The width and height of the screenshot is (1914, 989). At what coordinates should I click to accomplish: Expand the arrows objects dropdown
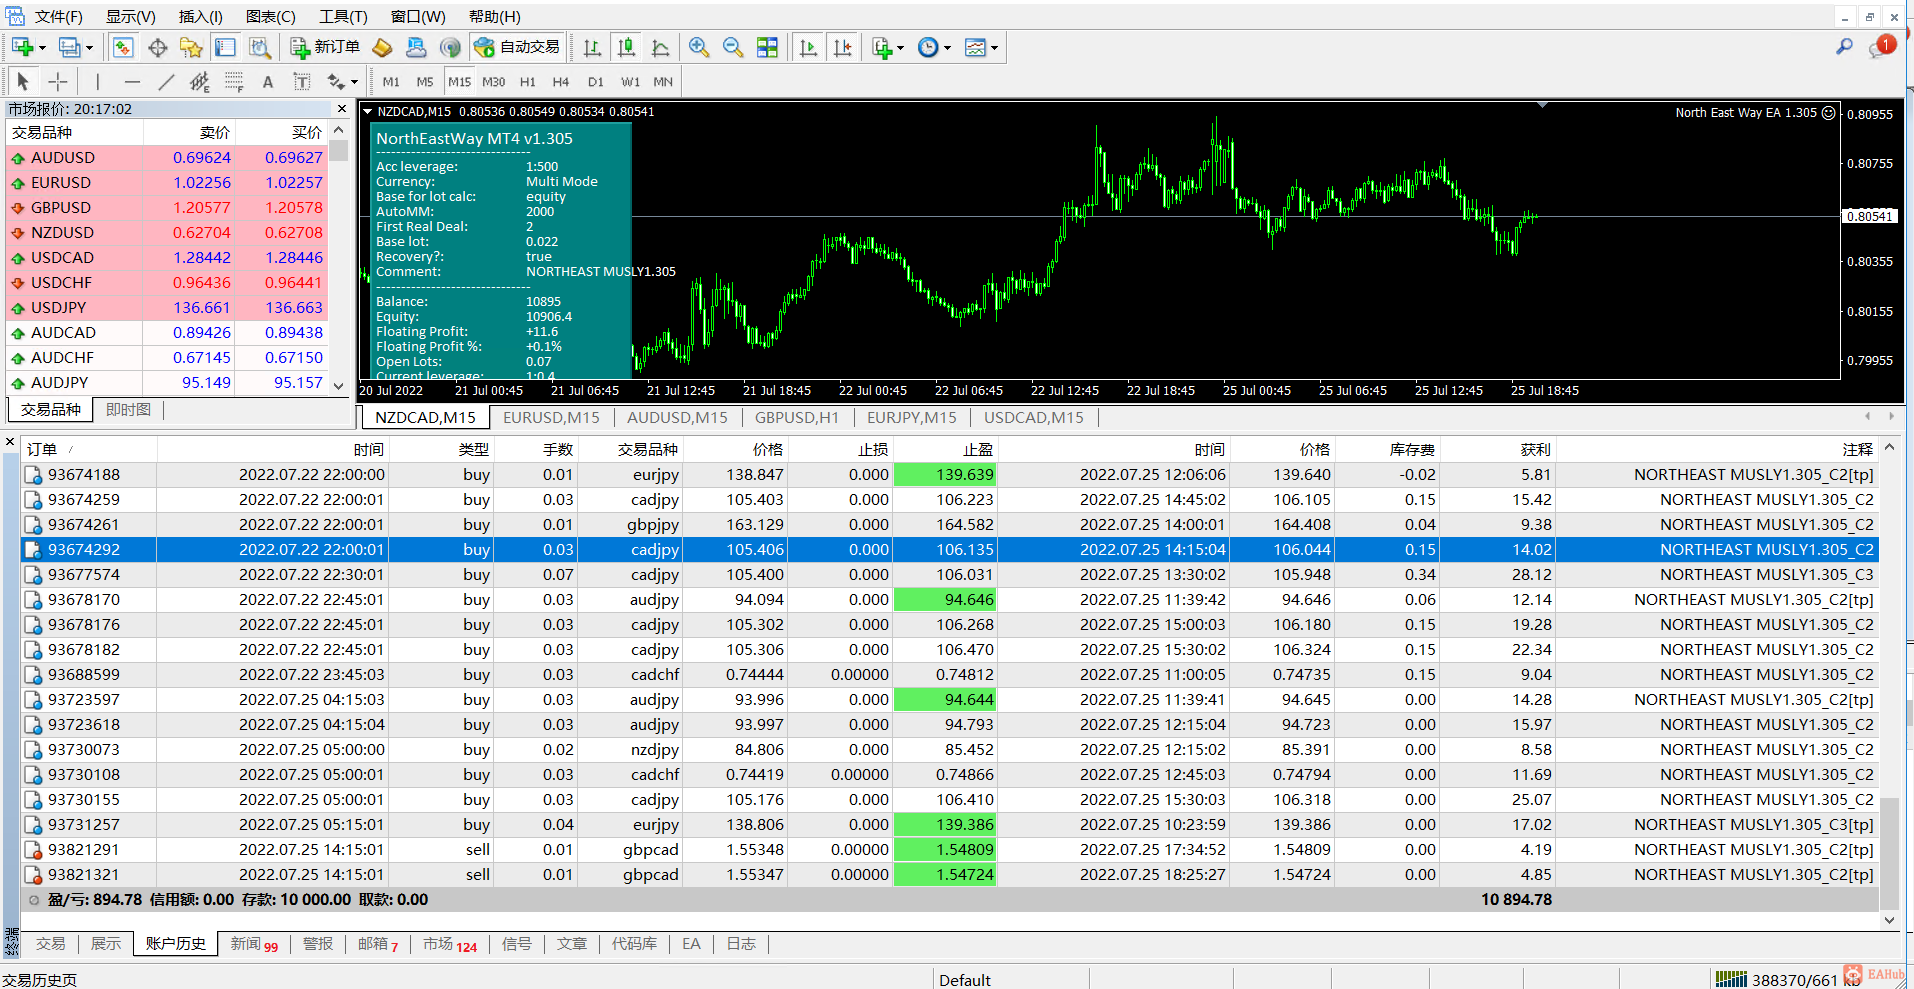[x=354, y=83]
